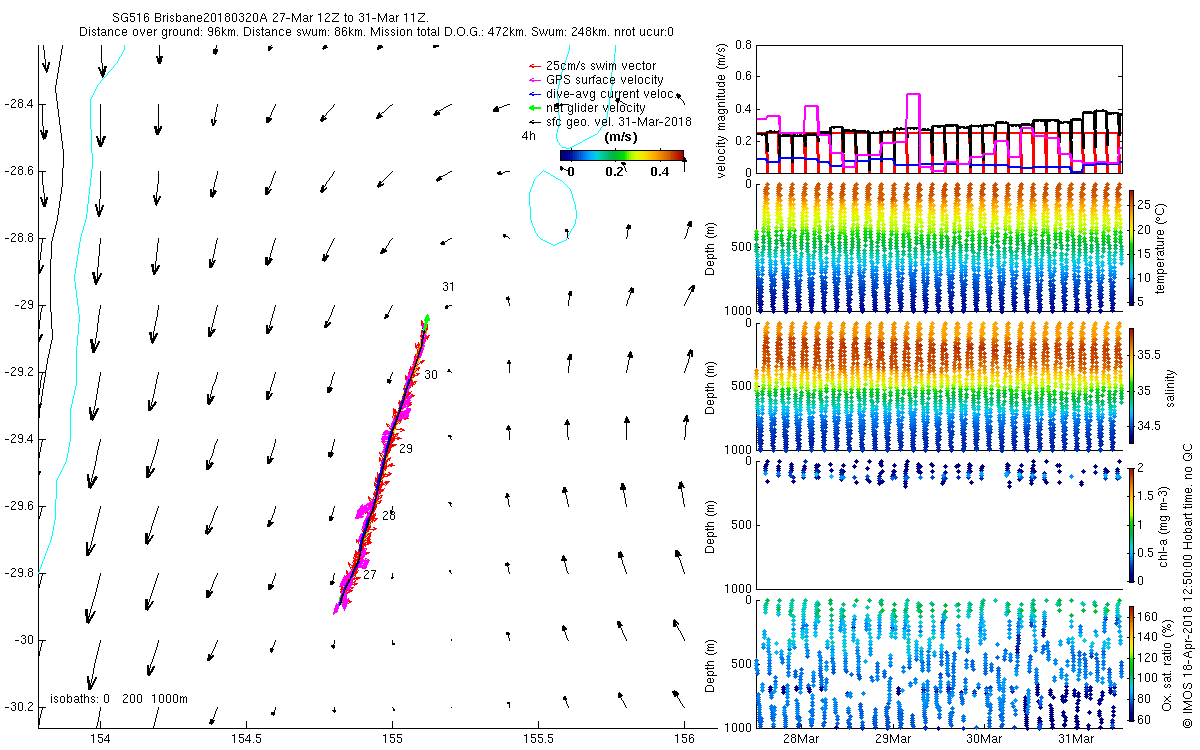The width and height of the screenshot is (1200, 750).
Task: Click the (m/s) velocity colorbar on the map
Action: (621, 155)
